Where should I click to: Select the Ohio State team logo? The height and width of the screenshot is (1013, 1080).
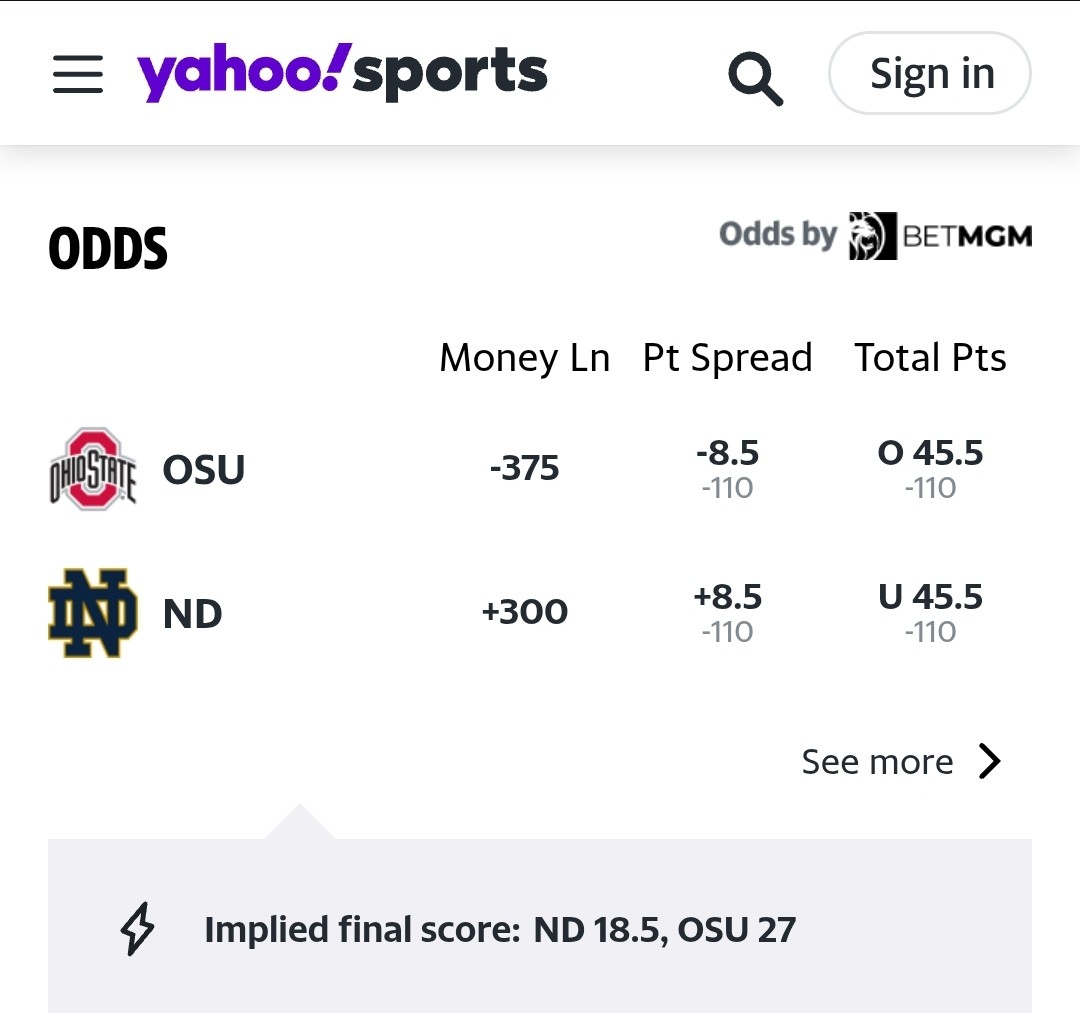point(92,468)
